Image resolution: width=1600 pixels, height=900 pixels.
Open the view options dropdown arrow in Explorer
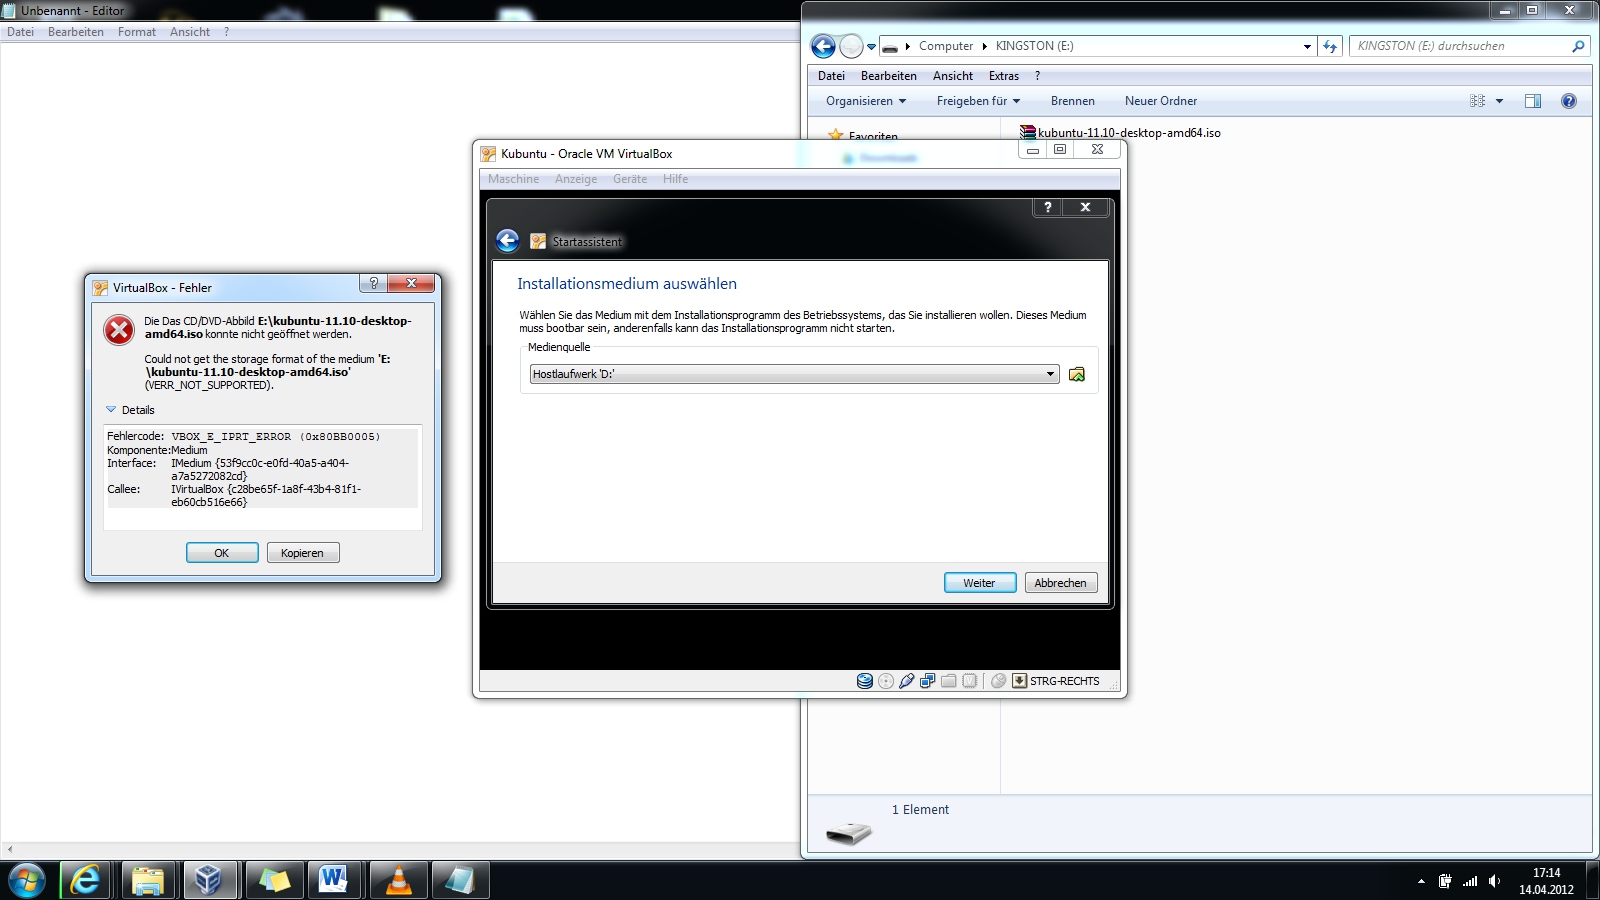click(x=1499, y=101)
